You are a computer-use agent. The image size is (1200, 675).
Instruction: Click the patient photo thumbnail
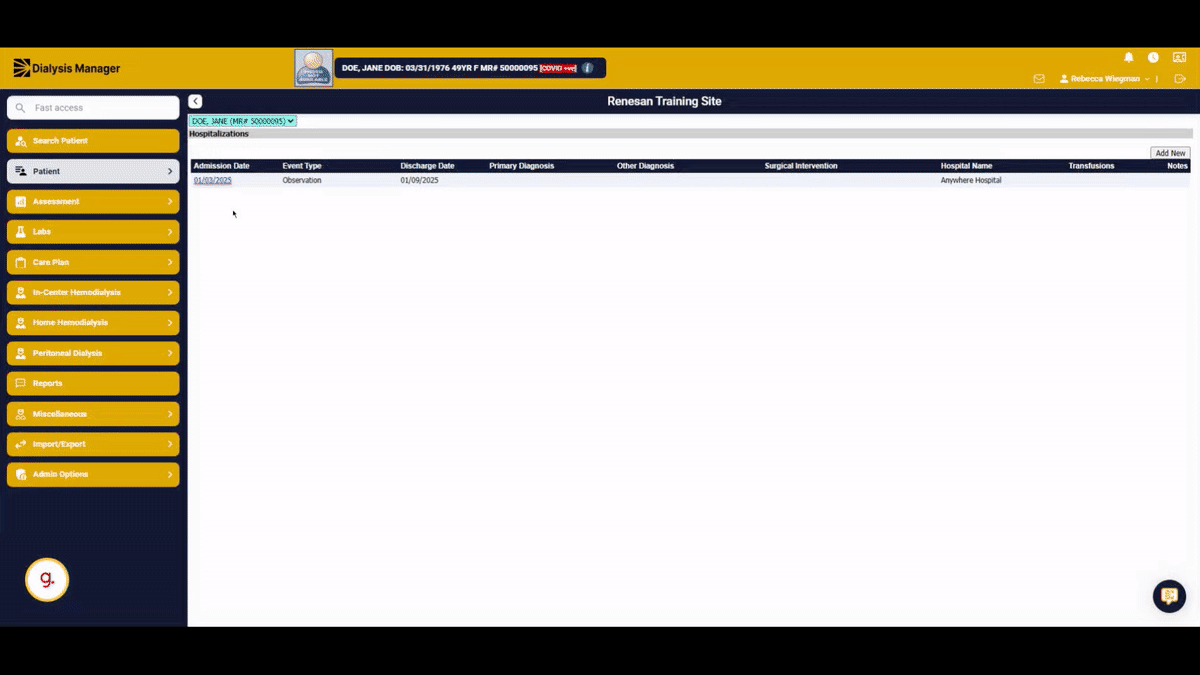pyautogui.click(x=314, y=68)
